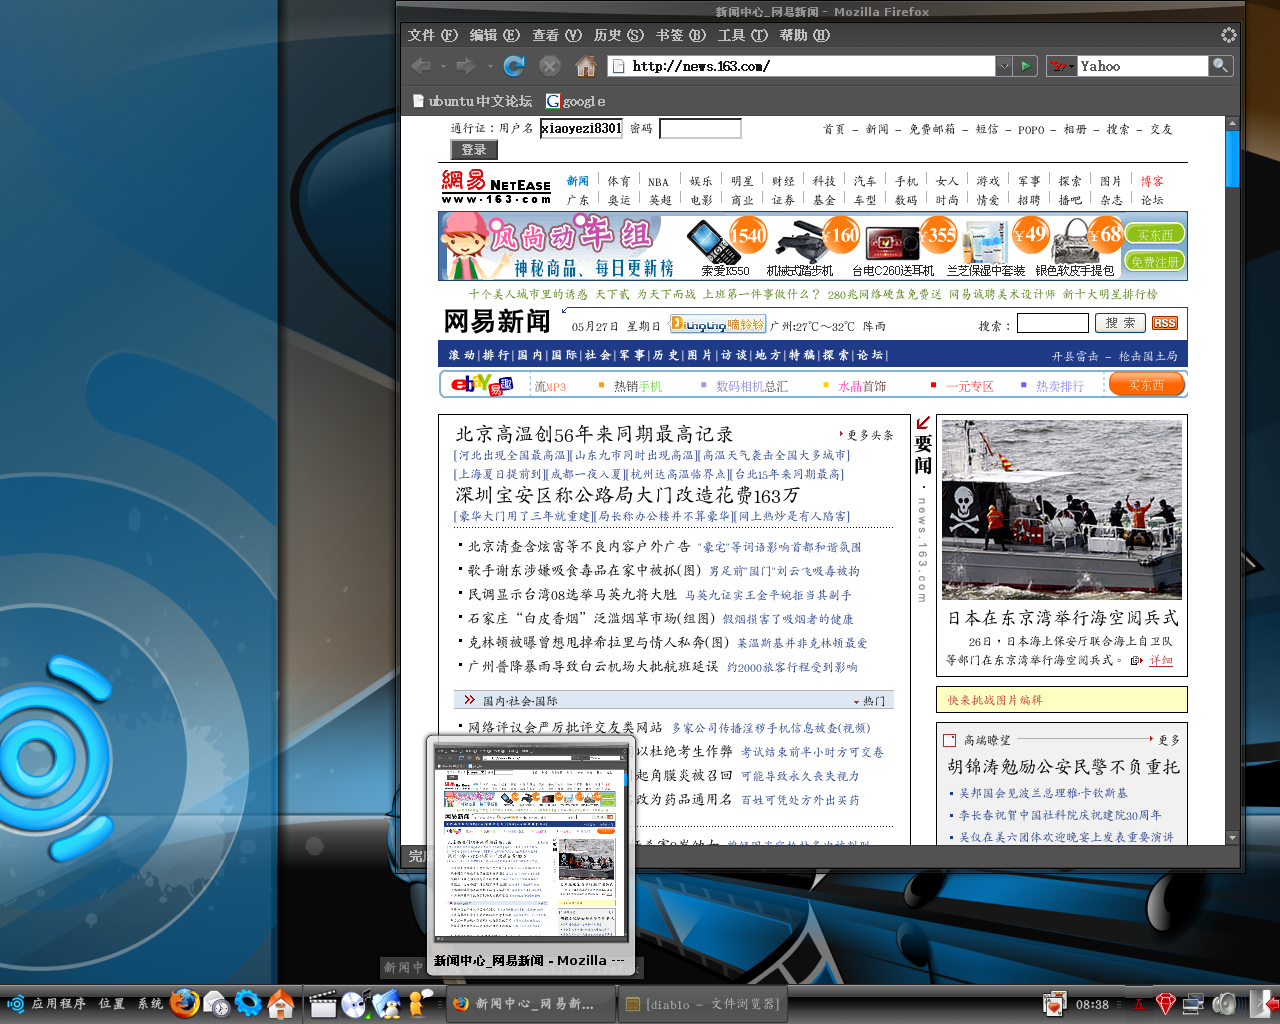Open the 系统 system menu
The height and width of the screenshot is (1024, 1280).
pyautogui.click(x=150, y=1004)
